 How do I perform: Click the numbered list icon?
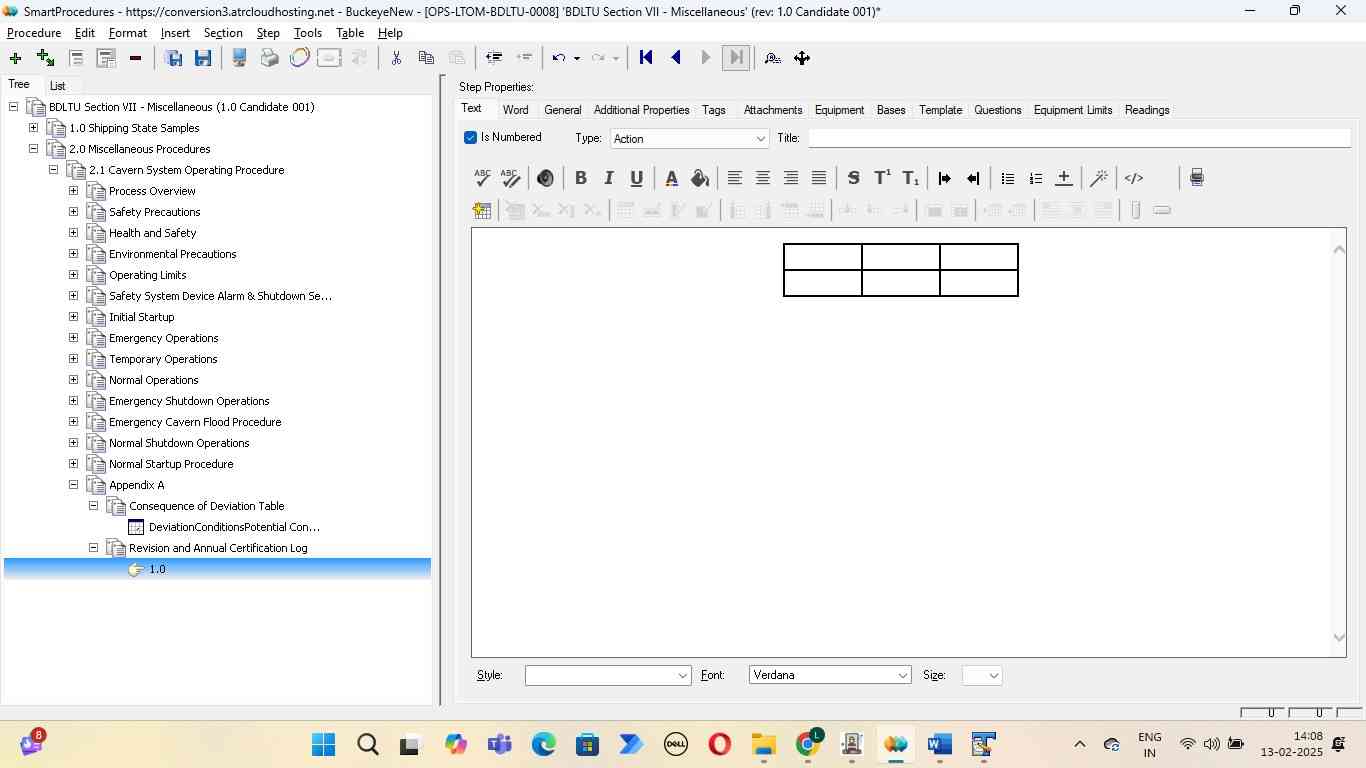tap(1036, 178)
